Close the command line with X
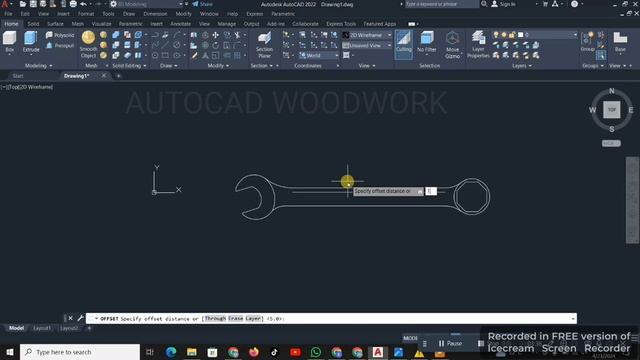Screen dimensions: 640x360 click(70, 318)
